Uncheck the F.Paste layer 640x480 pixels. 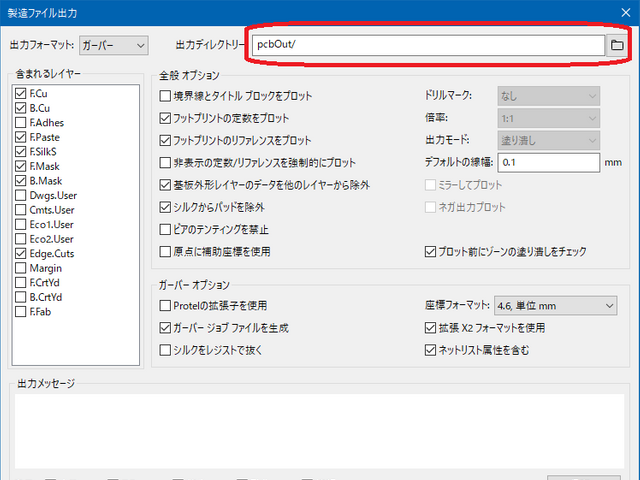coord(20,137)
